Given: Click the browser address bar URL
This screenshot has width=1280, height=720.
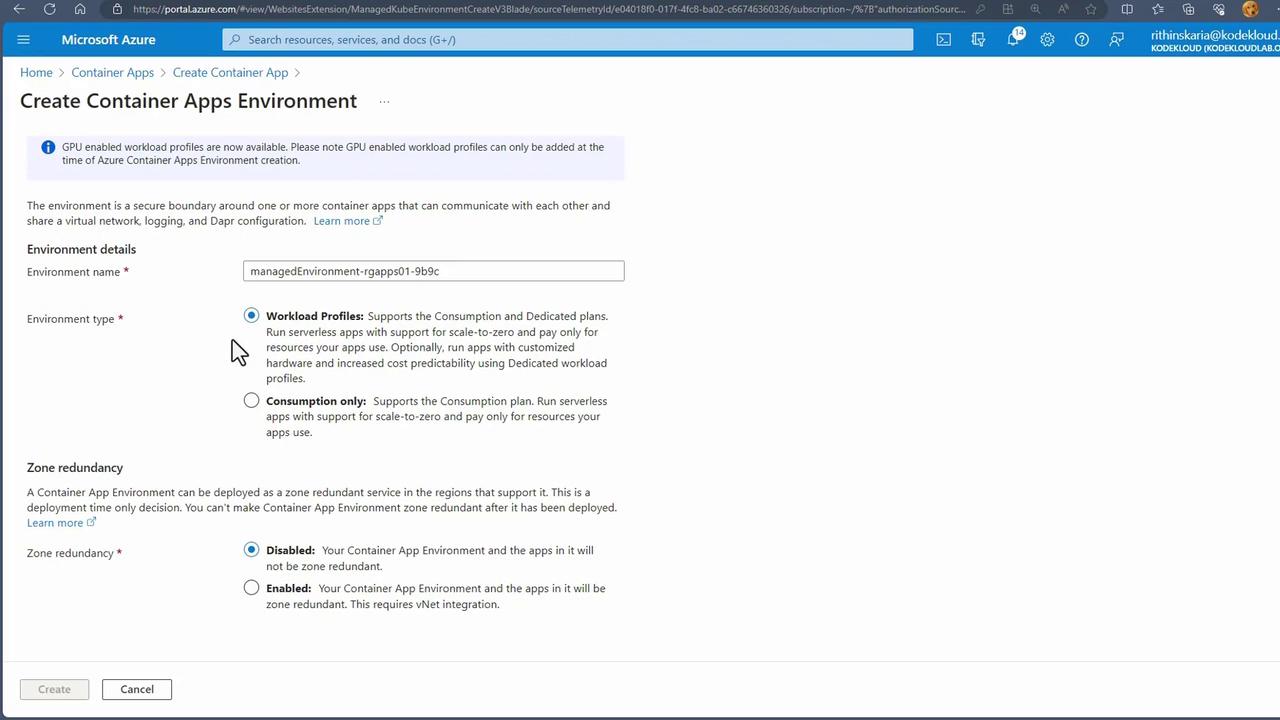Looking at the screenshot, I should (x=549, y=9).
